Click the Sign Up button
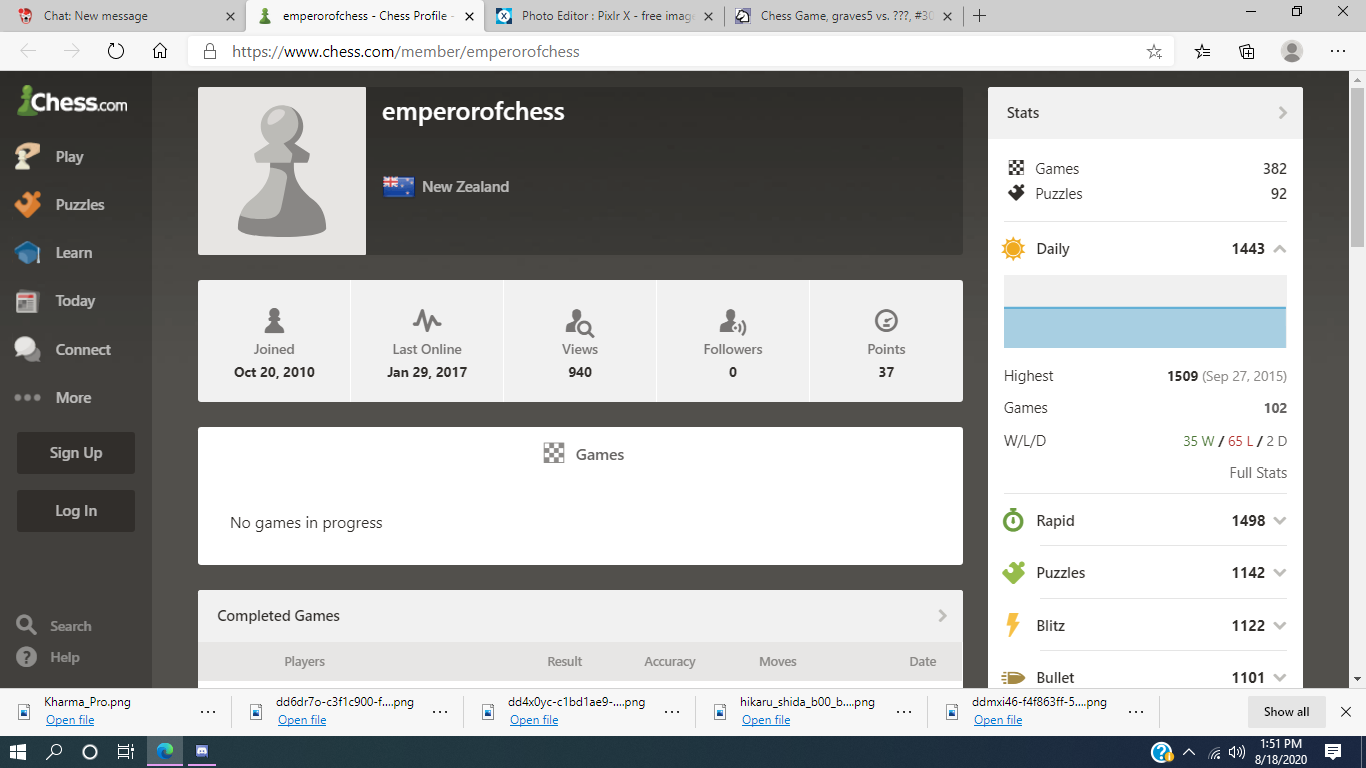Viewport: 1366px width, 768px height. click(76, 453)
